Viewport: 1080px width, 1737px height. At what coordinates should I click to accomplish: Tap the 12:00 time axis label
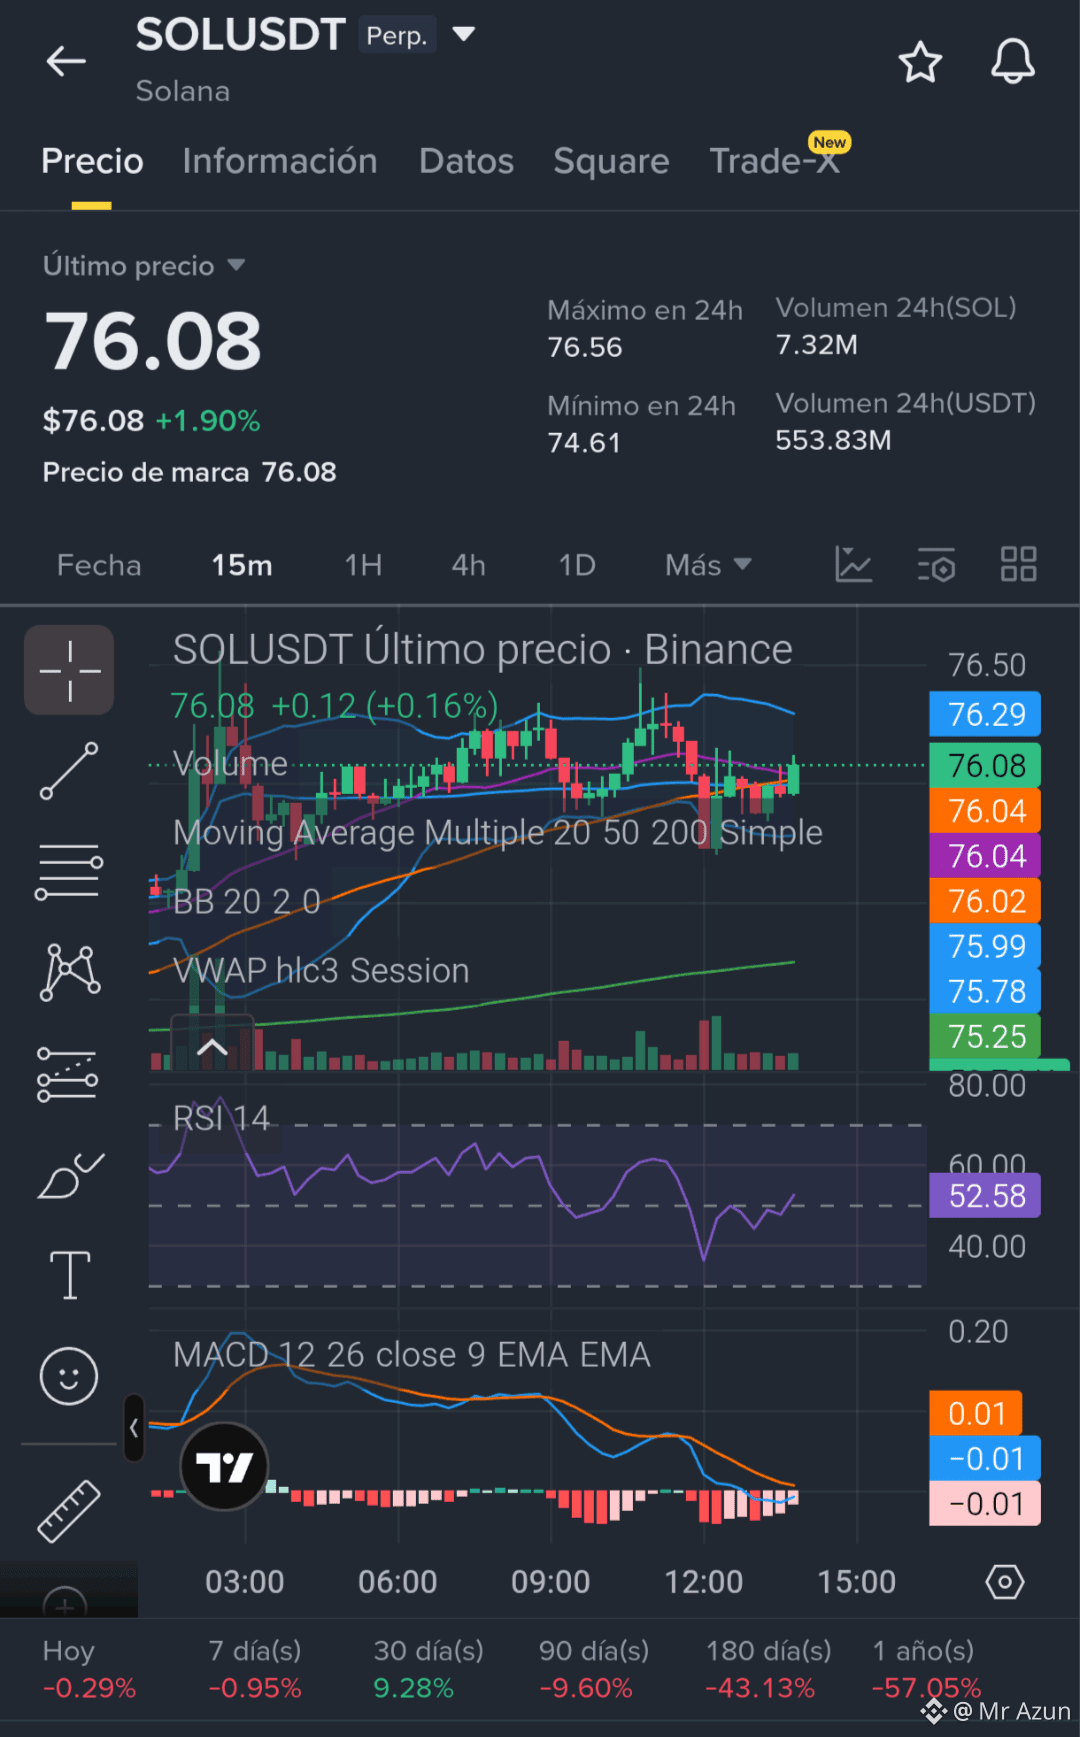(703, 1582)
